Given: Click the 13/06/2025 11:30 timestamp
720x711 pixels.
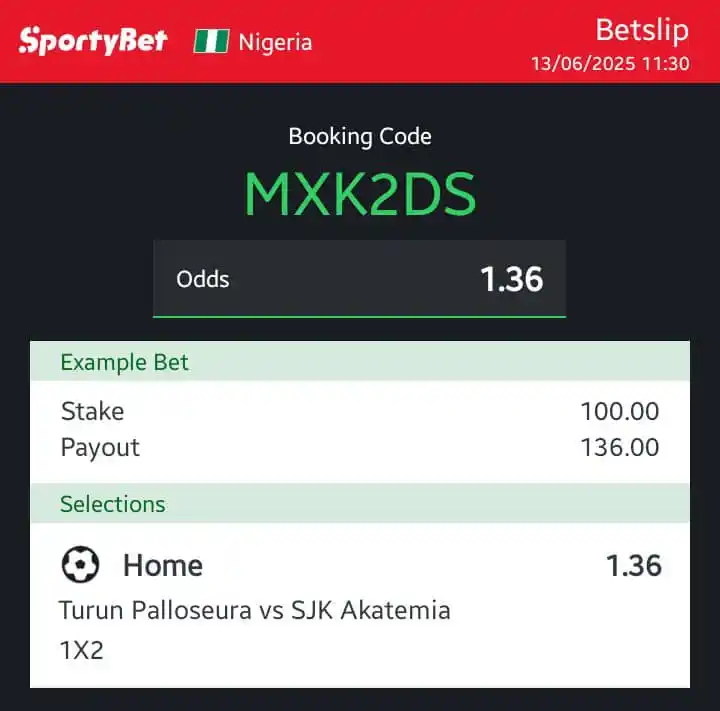Looking at the screenshot, I should click(x=610, y=63).
